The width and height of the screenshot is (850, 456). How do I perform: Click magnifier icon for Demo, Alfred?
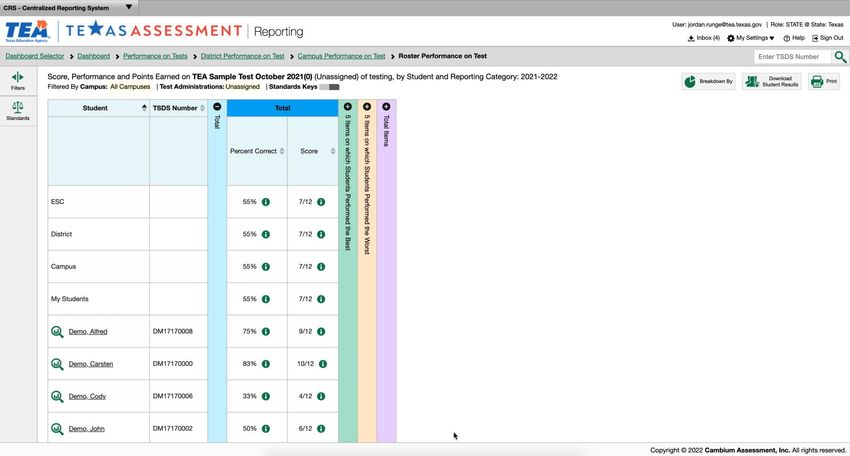click(x=57, y=332)
